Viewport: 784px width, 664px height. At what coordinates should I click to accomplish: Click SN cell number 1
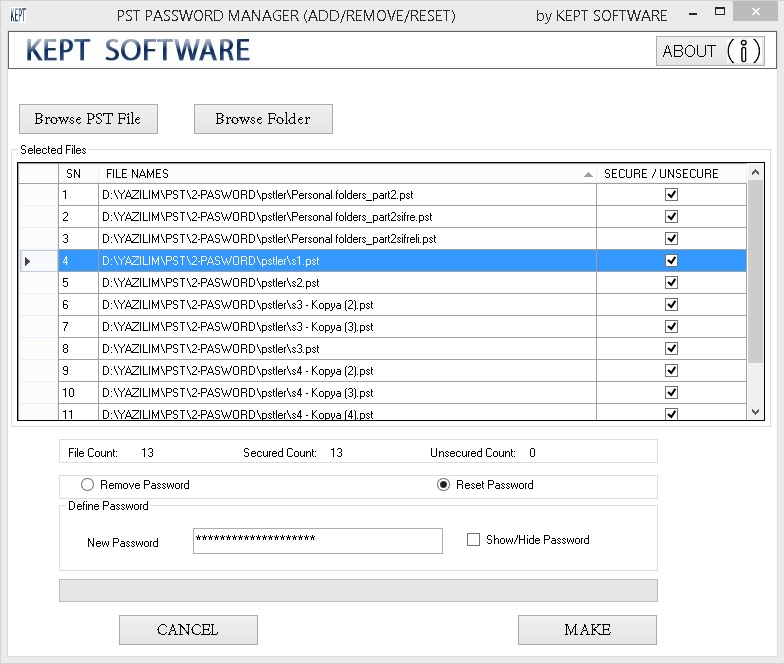(x=78, y=194)
